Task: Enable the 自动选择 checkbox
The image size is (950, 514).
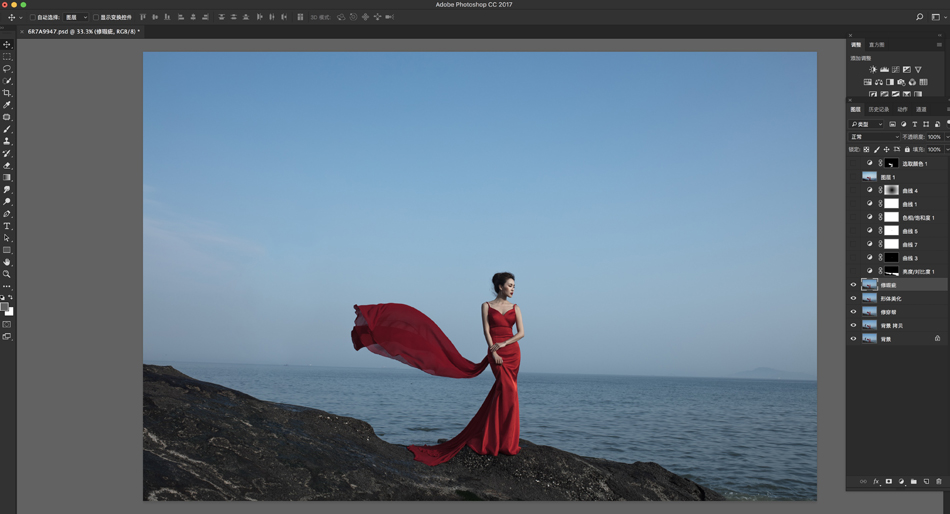Action: click(32, 17)
